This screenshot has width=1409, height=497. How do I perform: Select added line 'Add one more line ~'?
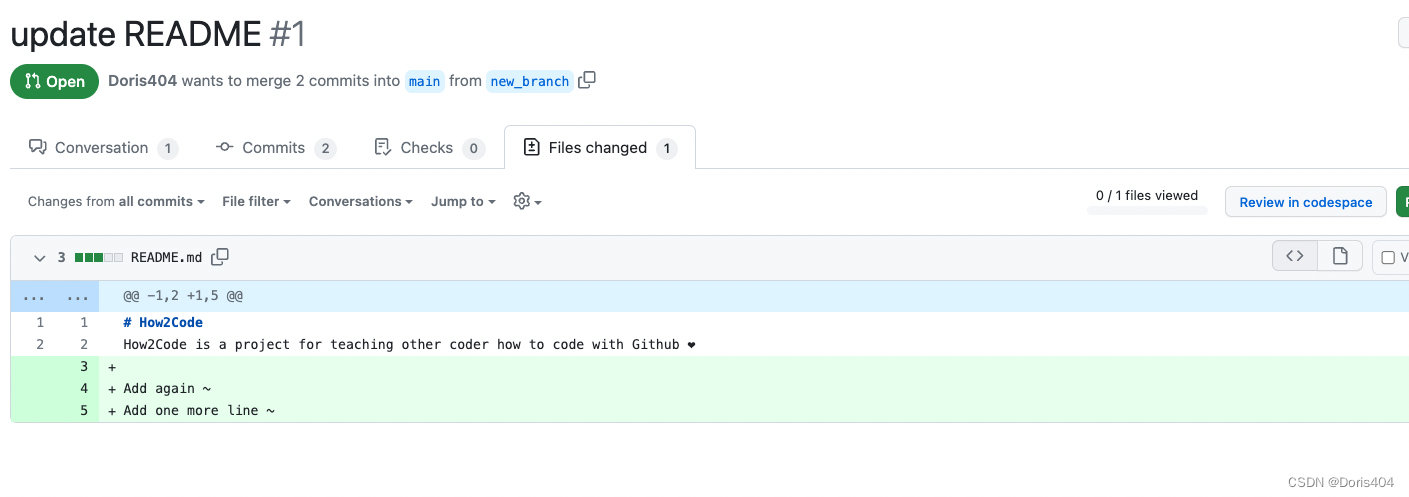point(199,410)
